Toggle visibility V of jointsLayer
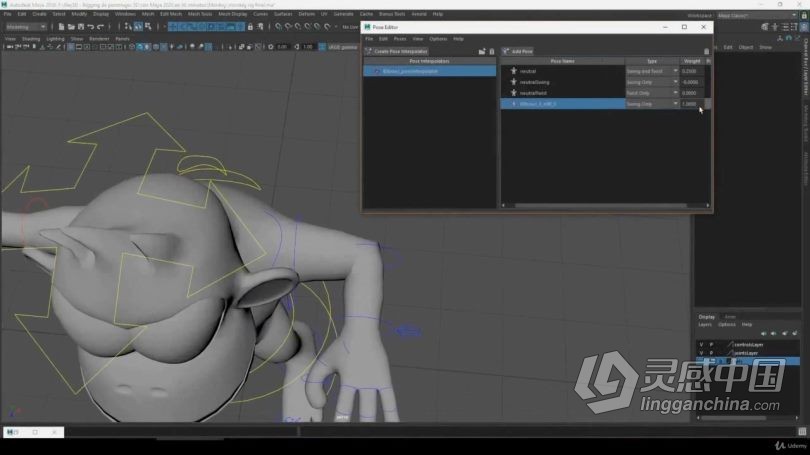Image resolution: width=810 pixels, height=455 pixels. 701,352
